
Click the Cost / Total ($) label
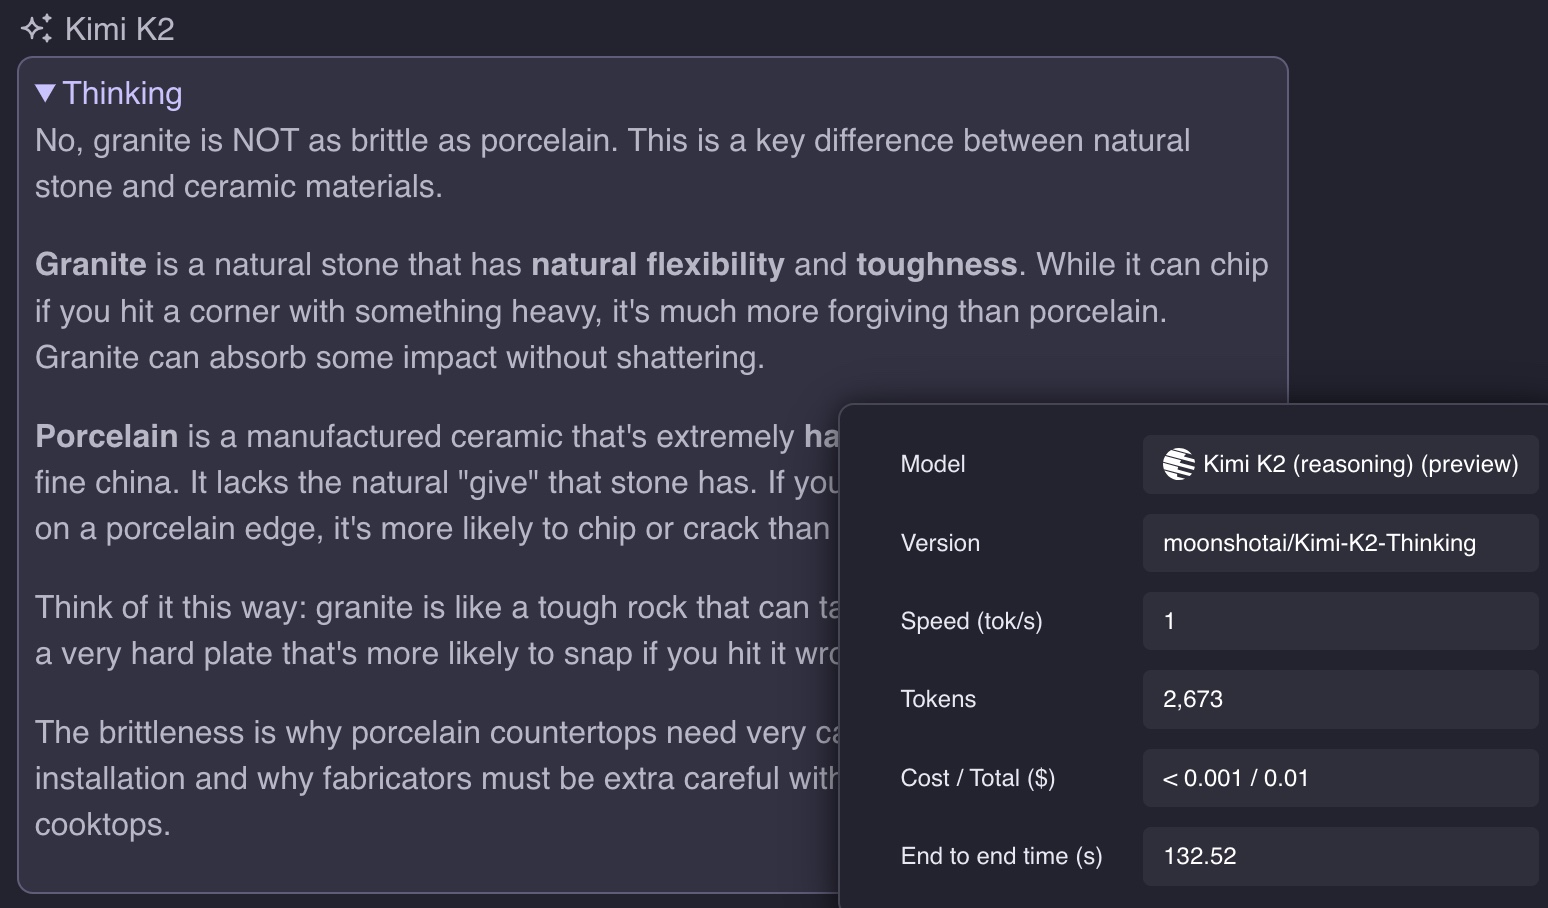(x=977, y=778)
